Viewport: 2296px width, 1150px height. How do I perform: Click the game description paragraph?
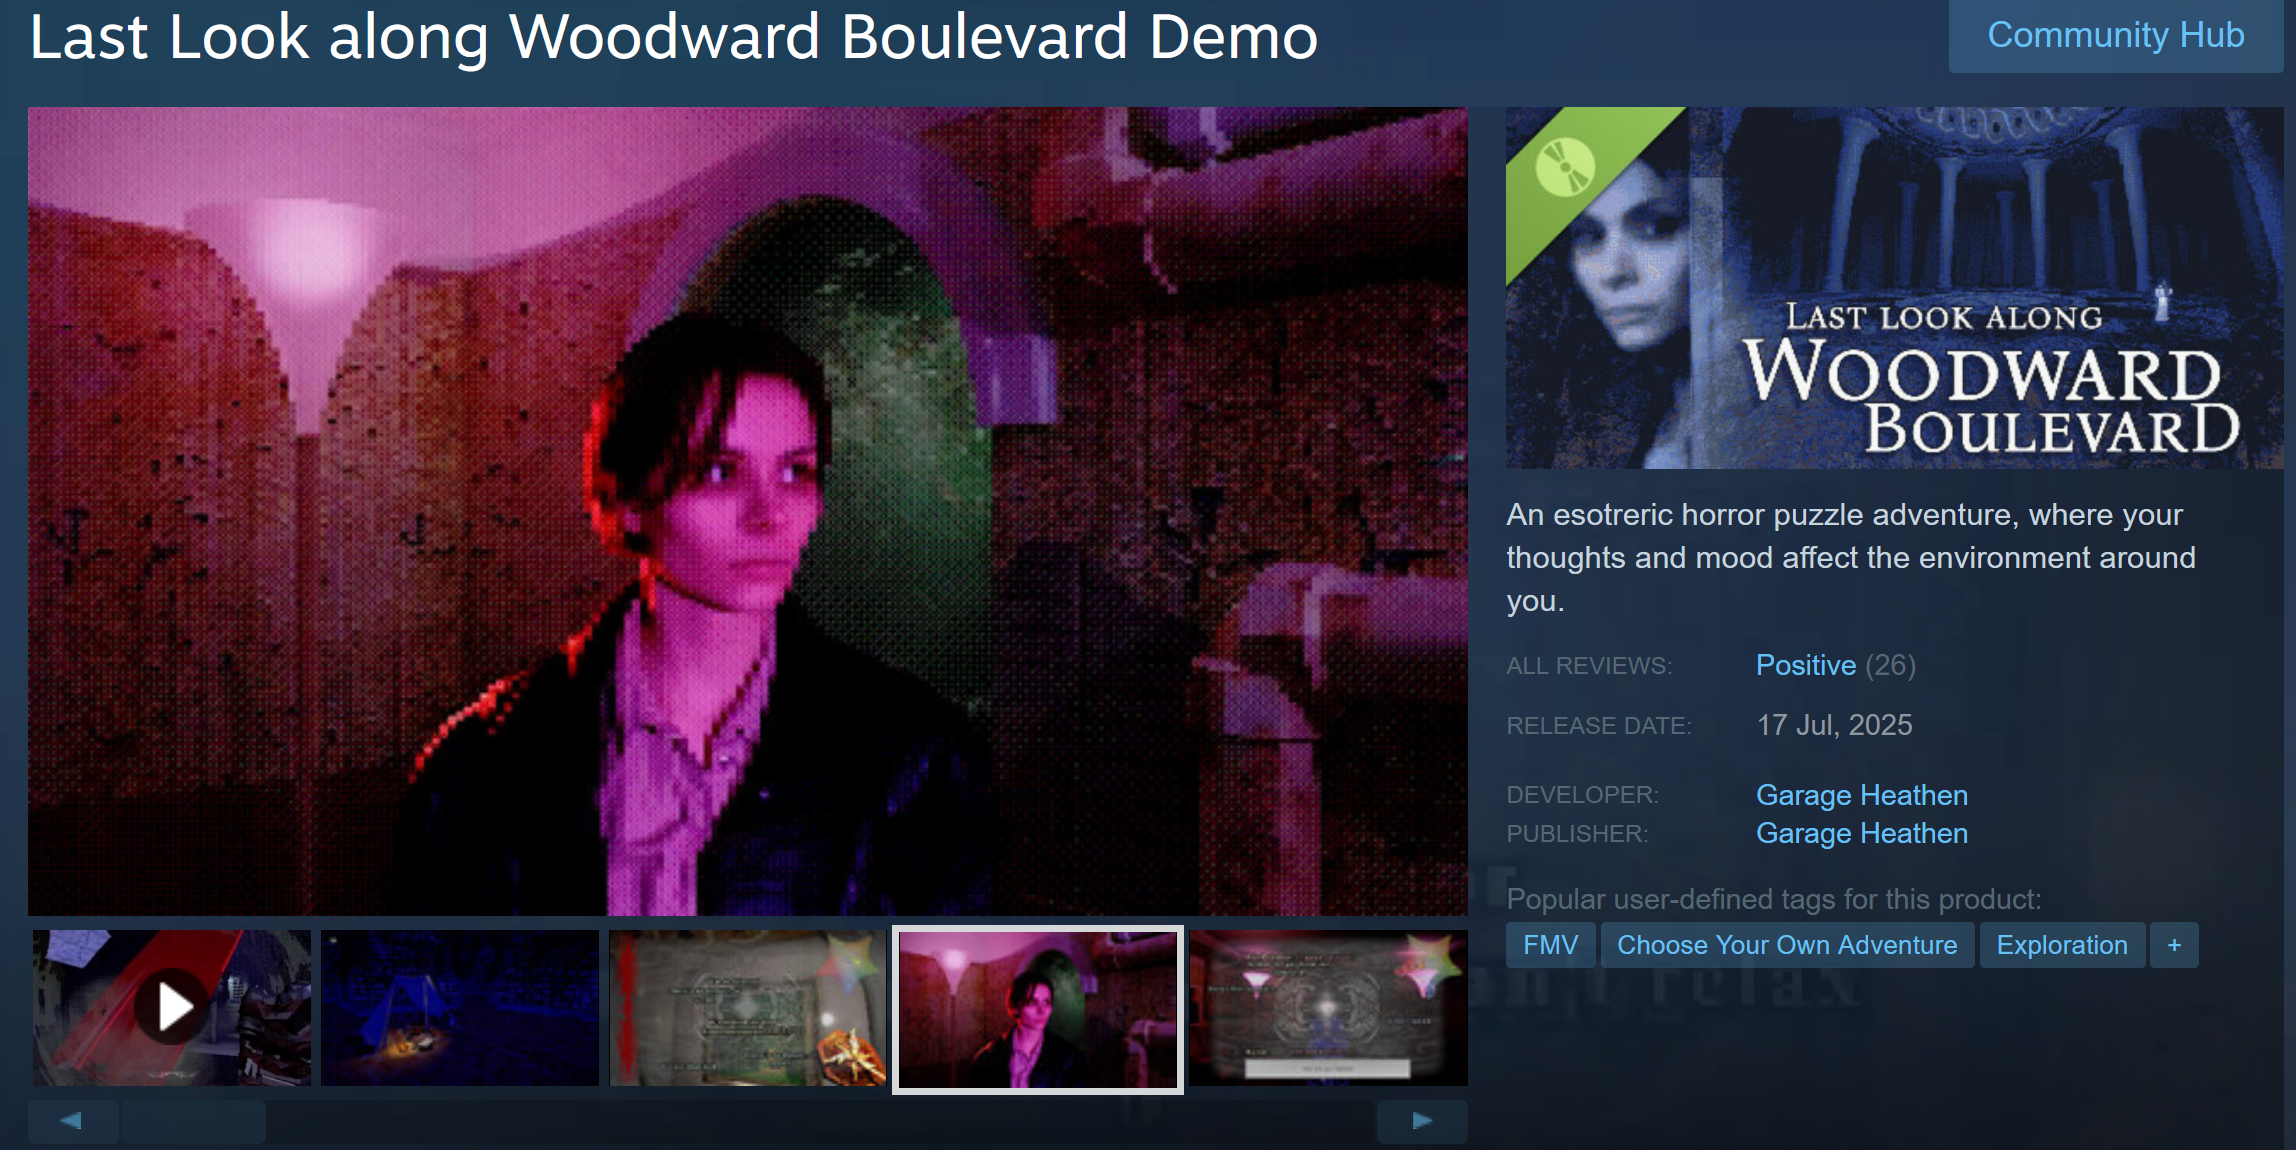tap(1851, 557)
